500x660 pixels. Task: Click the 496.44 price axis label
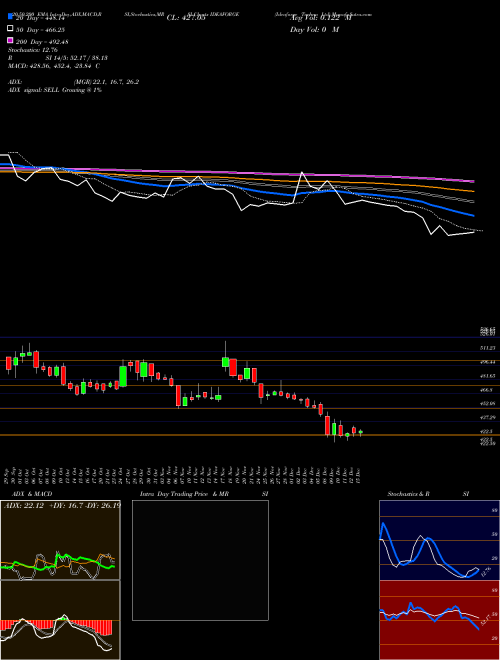(487, 362)
